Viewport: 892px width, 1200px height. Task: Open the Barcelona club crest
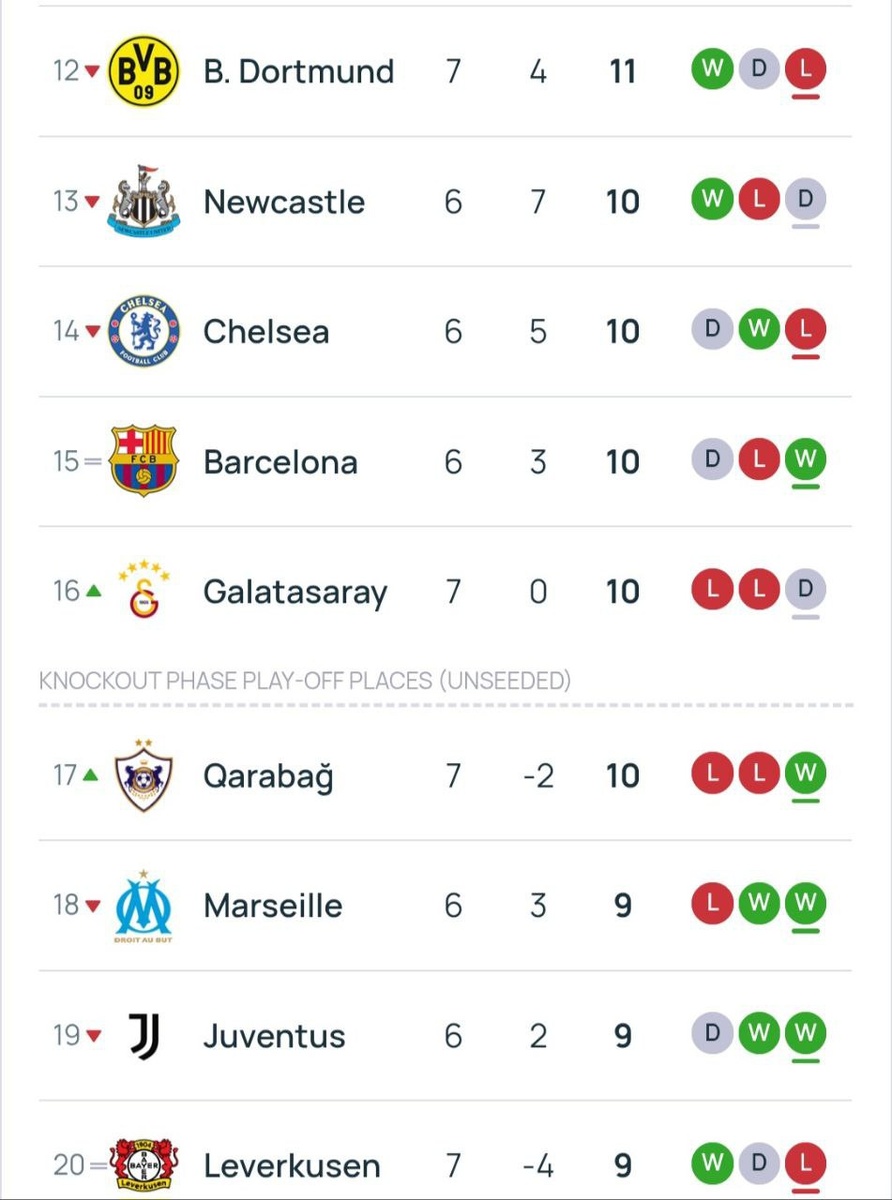point(143,461)
